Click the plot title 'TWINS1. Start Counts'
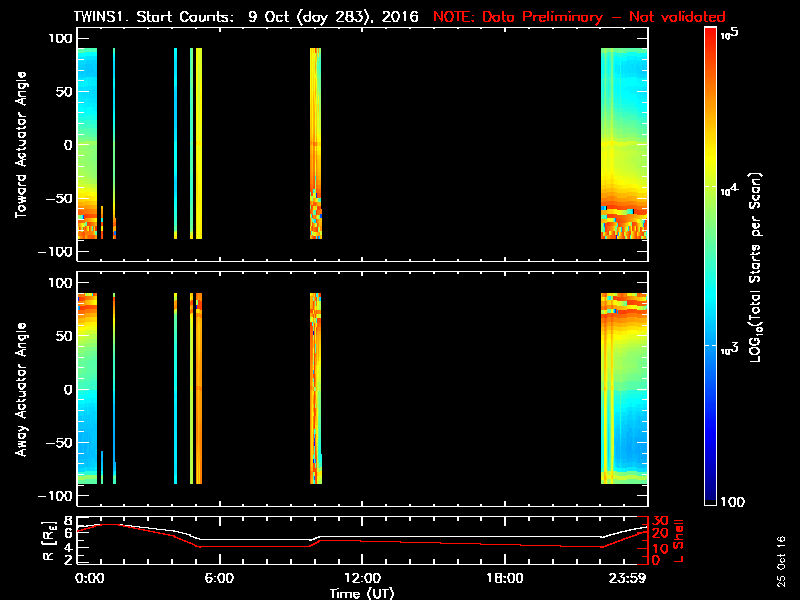The image size is (800, 600). click(158, 17)
